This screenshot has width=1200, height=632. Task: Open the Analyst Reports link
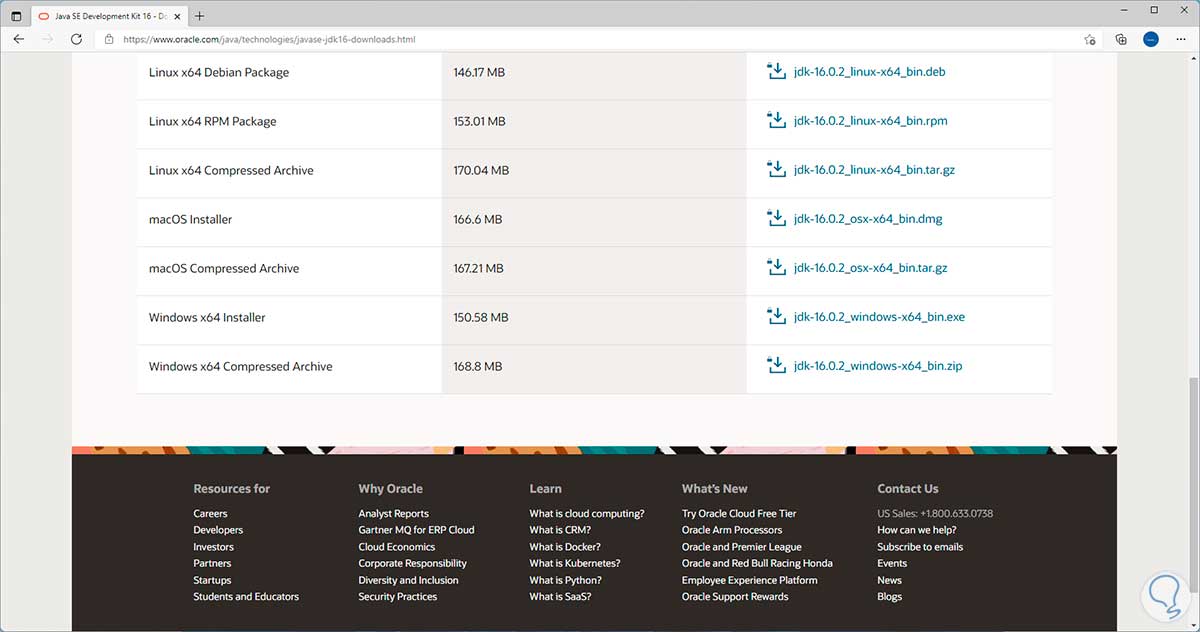coord(393,514)
